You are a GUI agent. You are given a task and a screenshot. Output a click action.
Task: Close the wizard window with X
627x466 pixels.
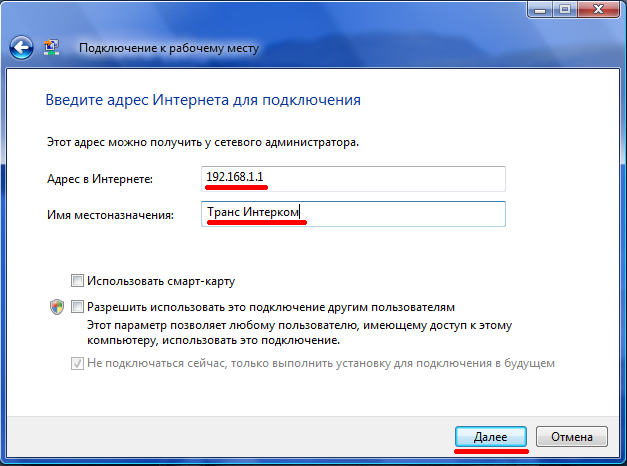(598, 10)
